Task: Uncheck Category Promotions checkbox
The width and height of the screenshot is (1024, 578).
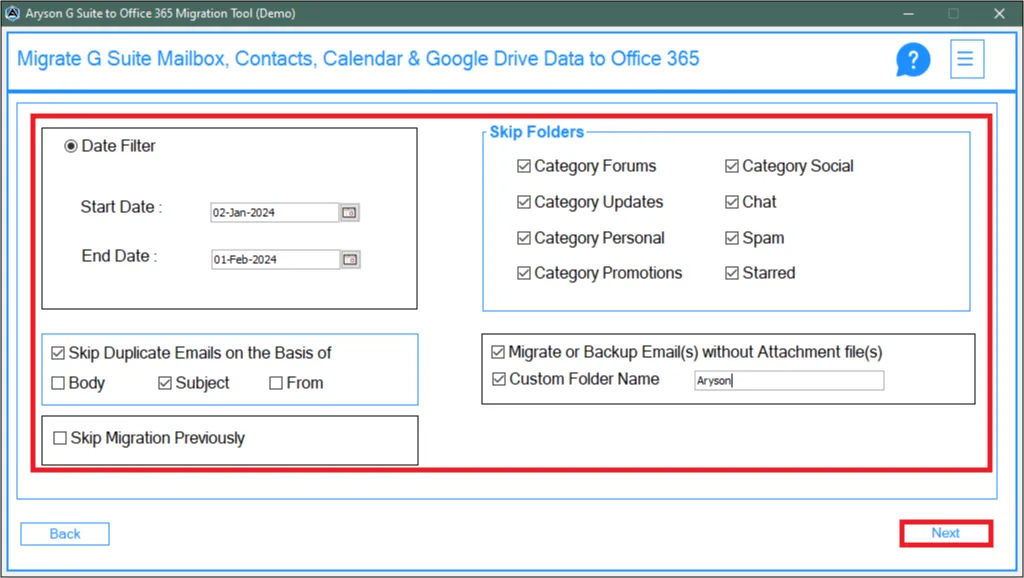Action: tap(524, 273)
